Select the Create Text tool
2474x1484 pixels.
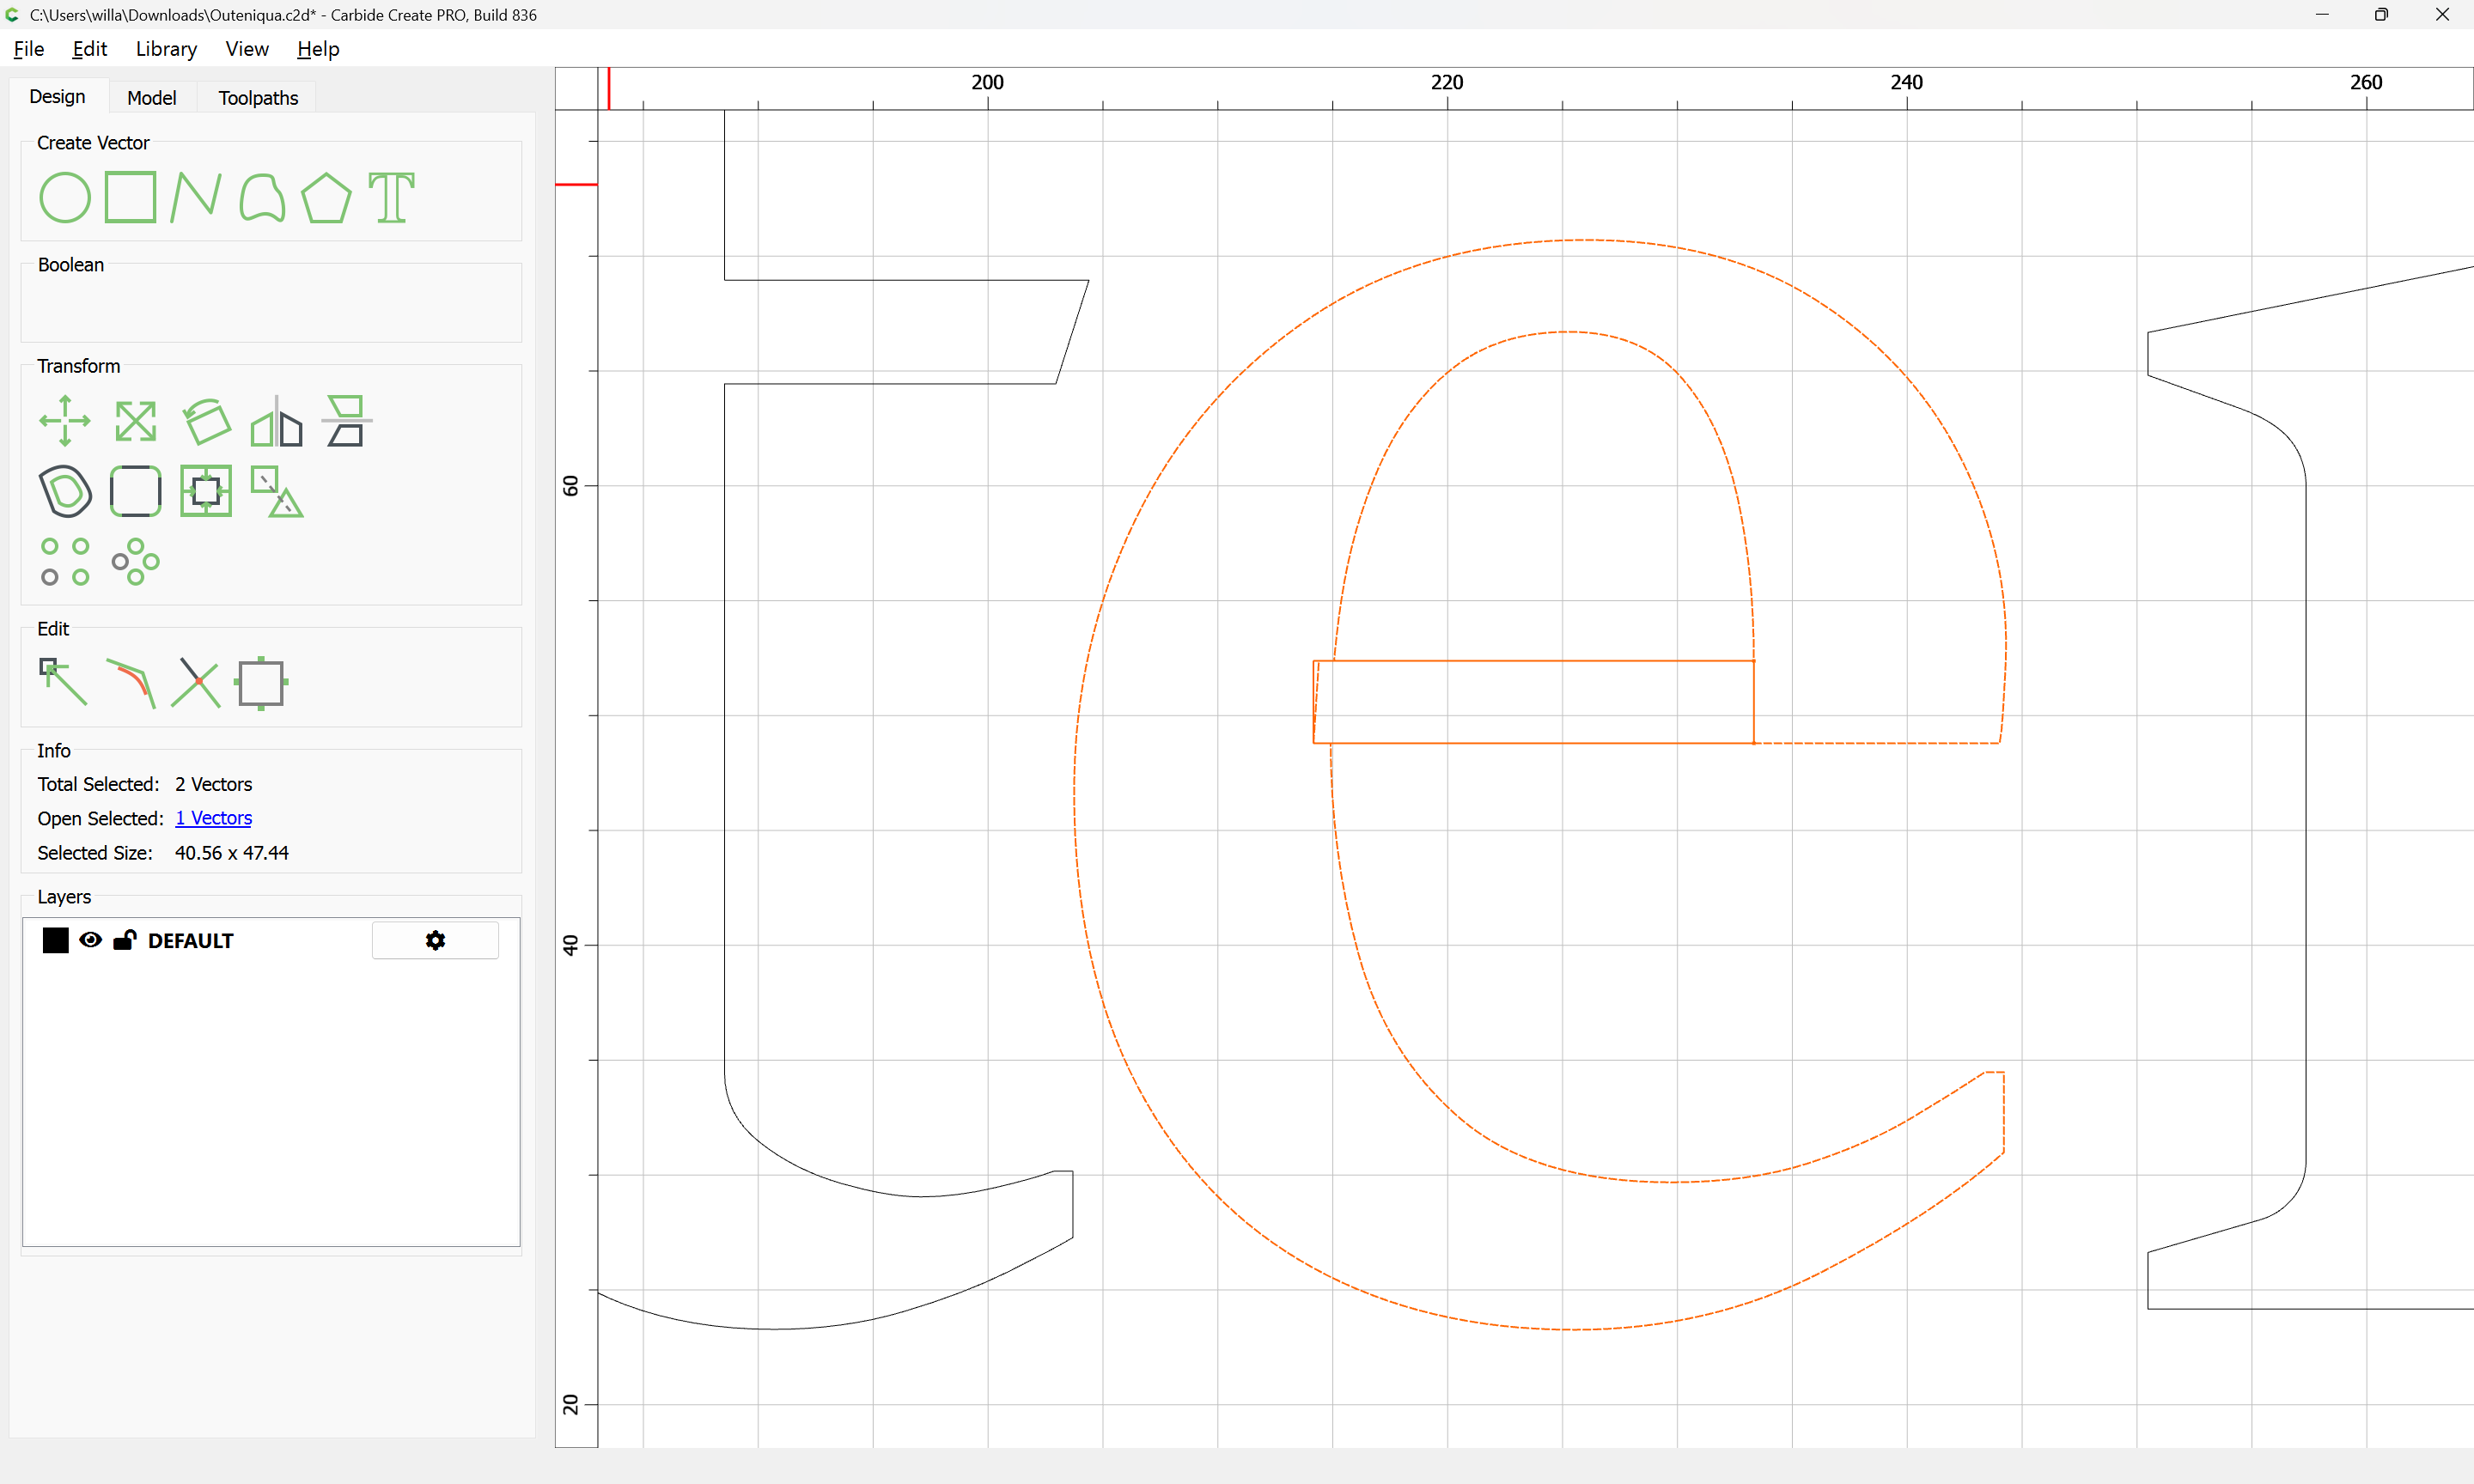(x=391, y=197)
